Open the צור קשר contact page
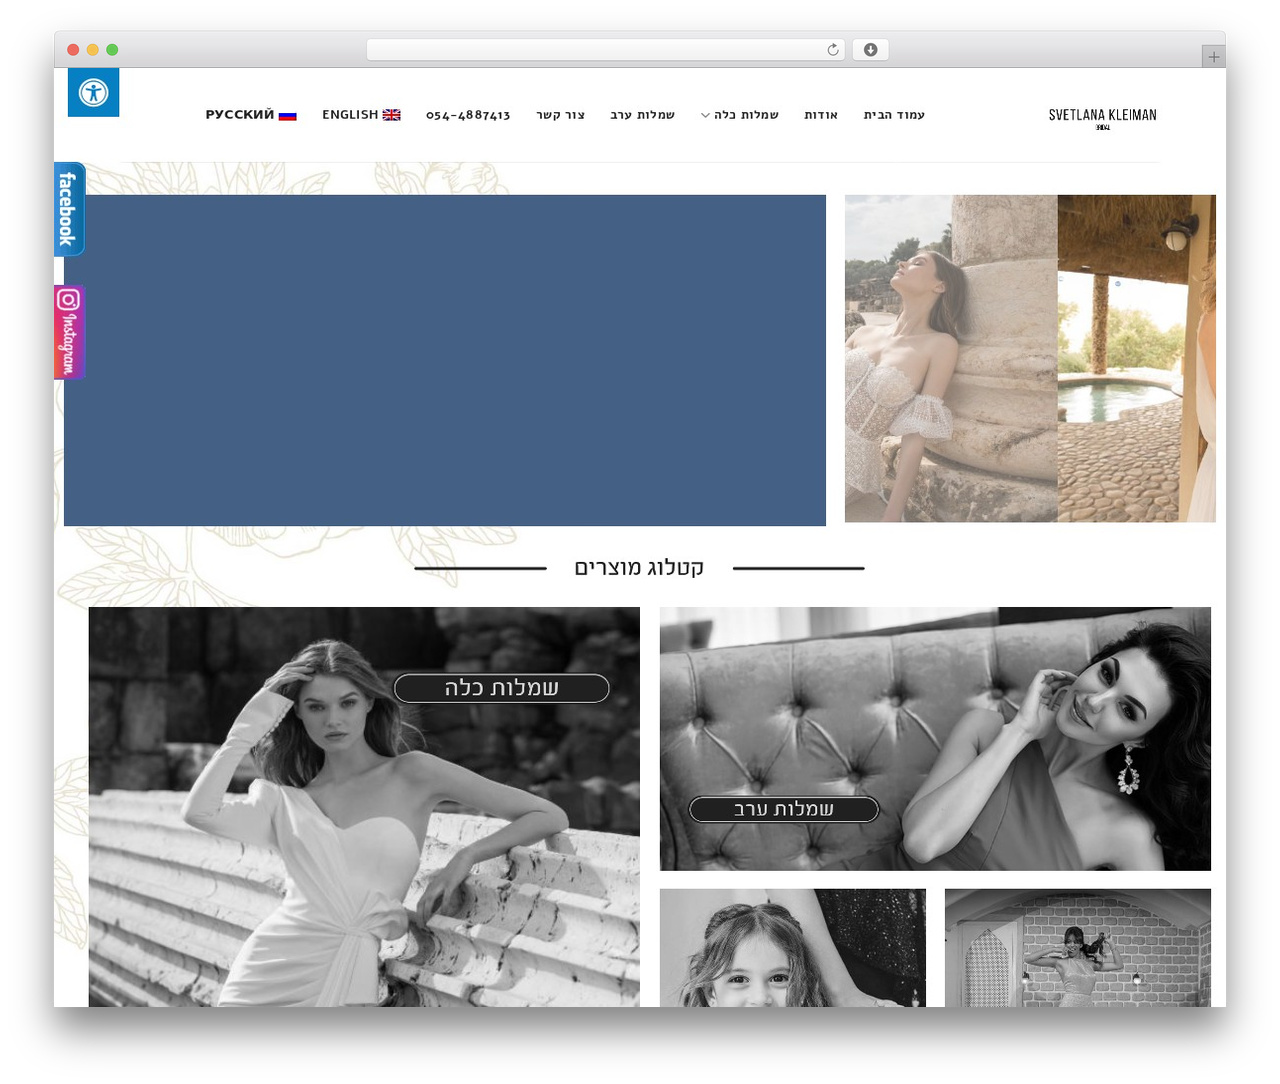Screen dimensions: 1280x1084 pyautogui.click(x=561, y=115)
